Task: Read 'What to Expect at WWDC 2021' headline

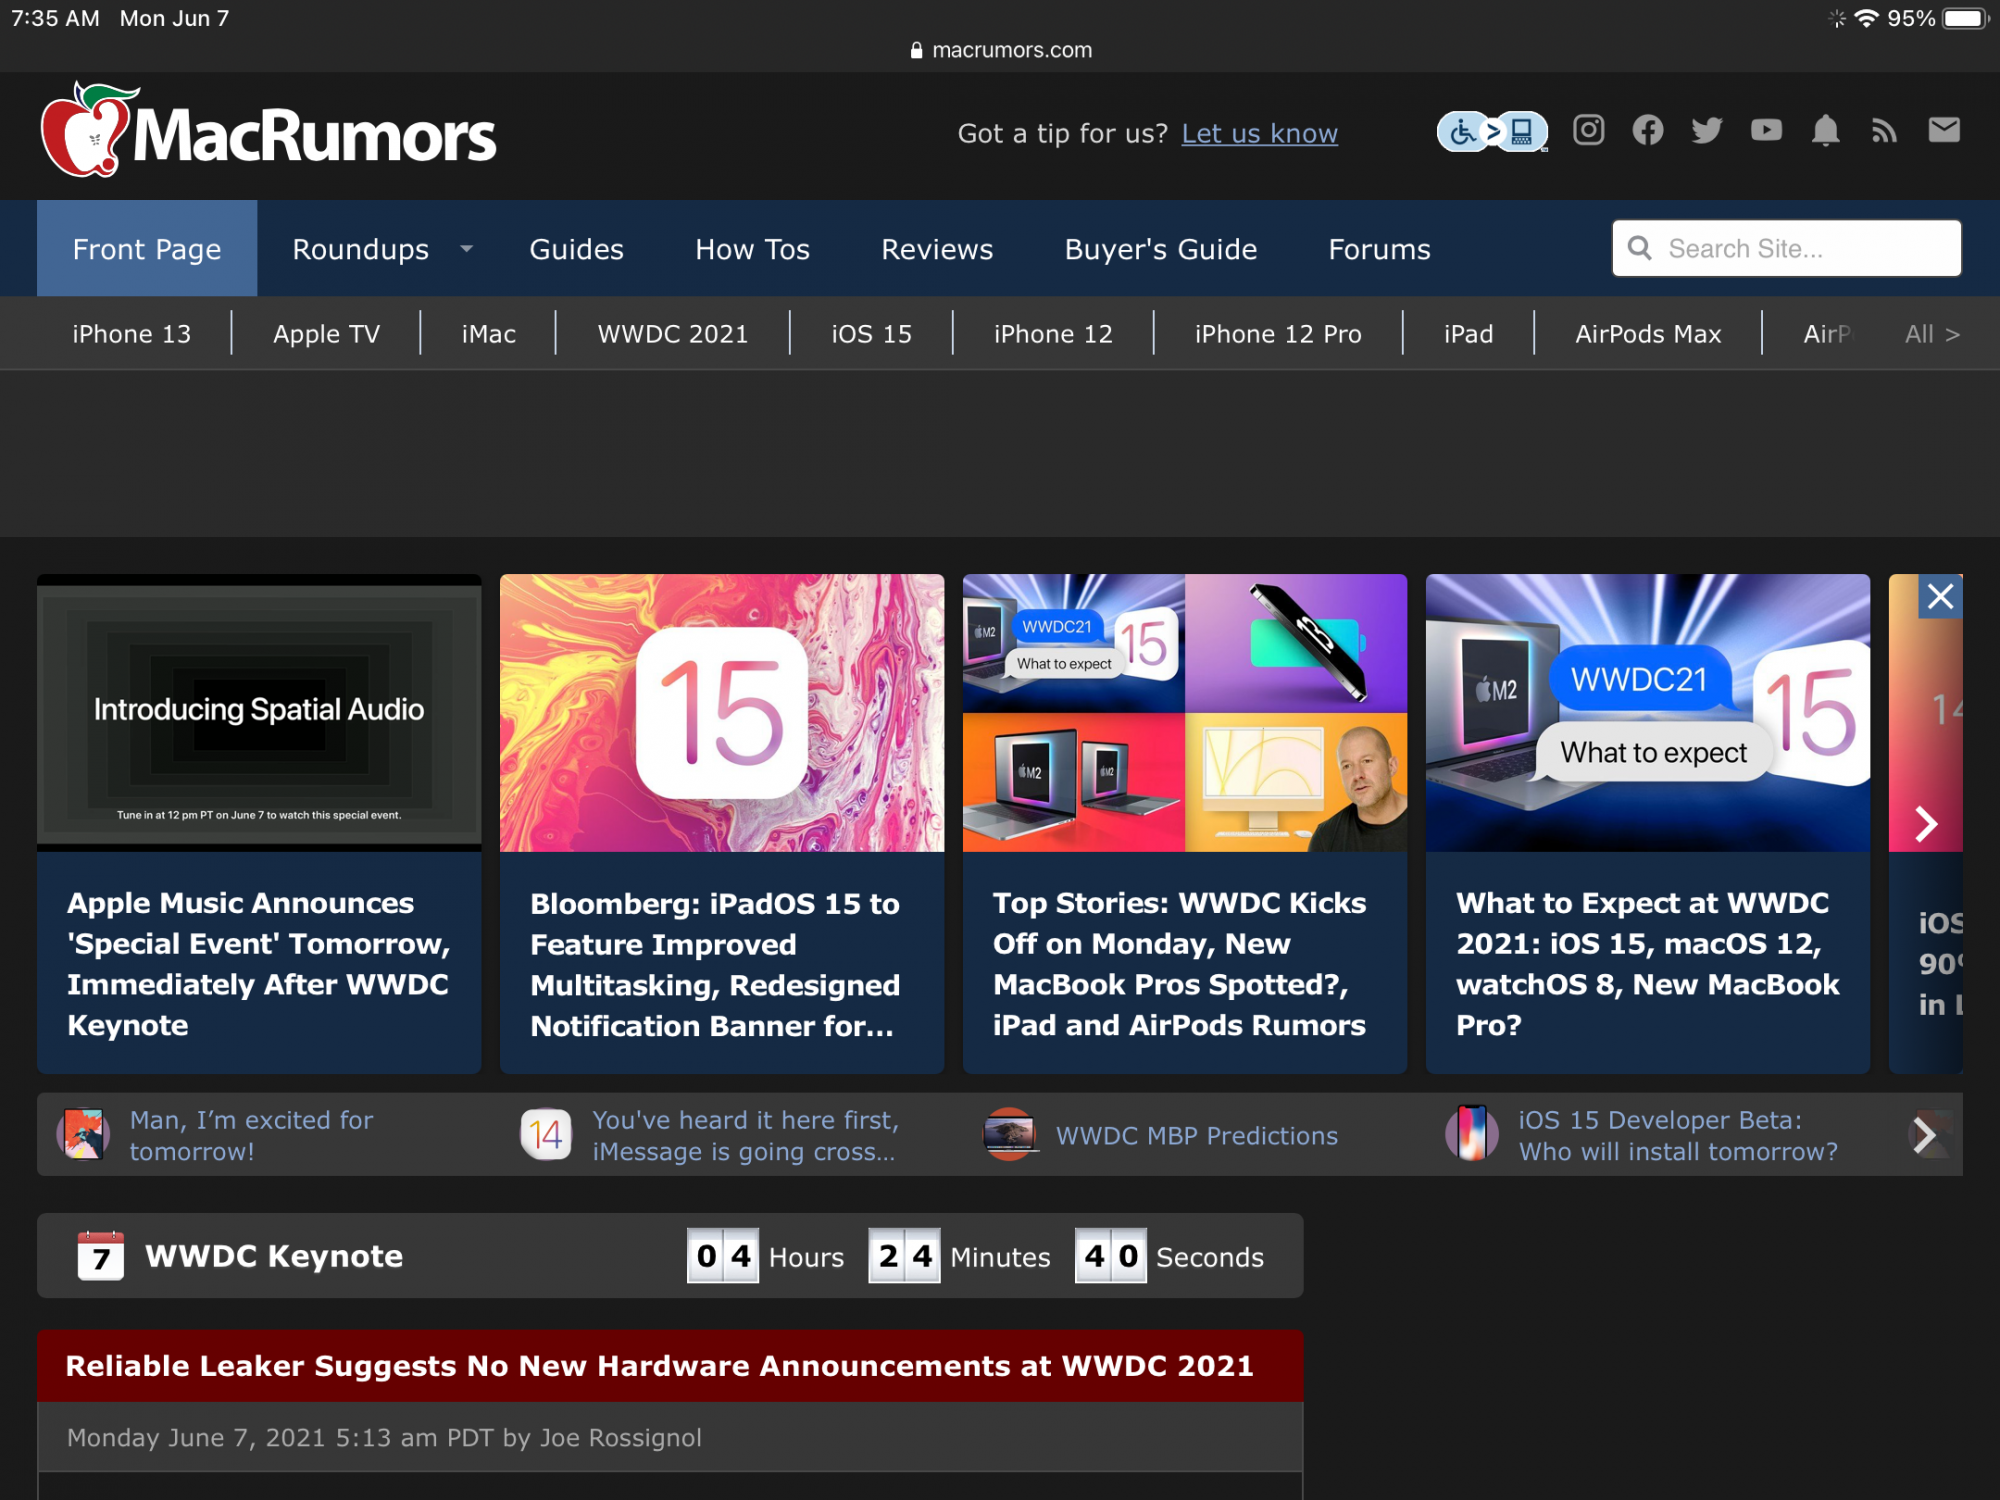Action: click(x=1647, y=964)
